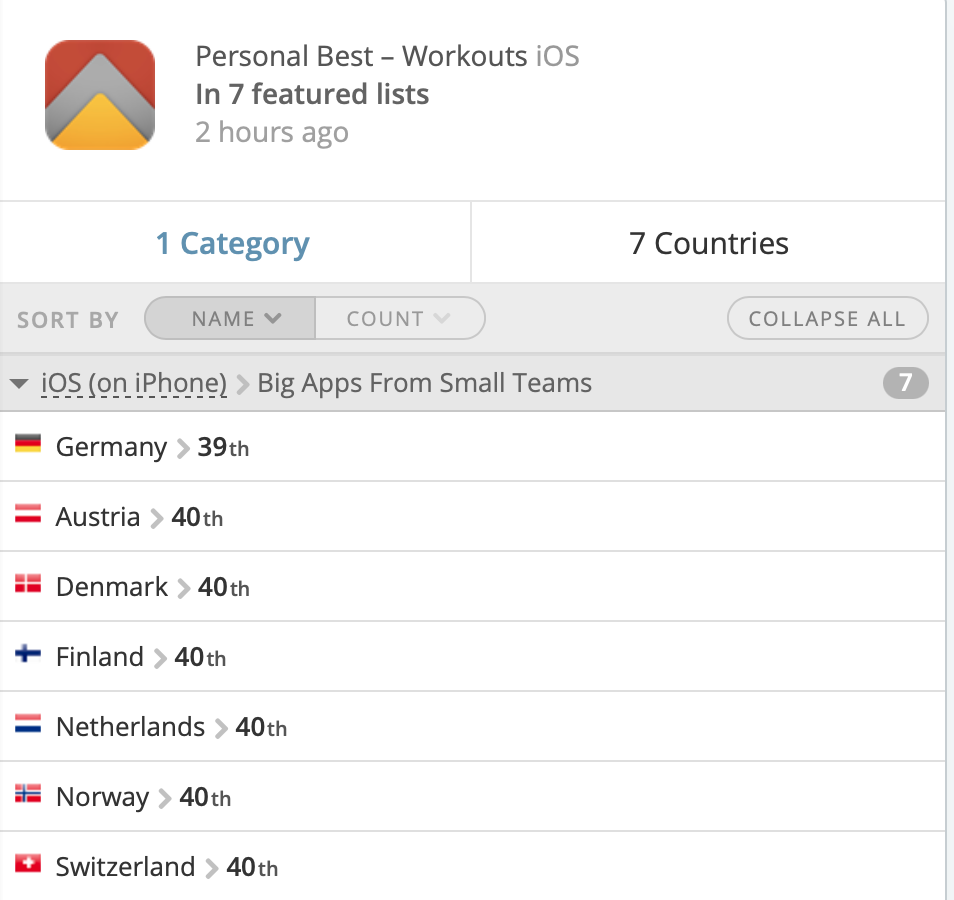Screen dimensions: 954x900
Task: Select the Finland 40th row
Action: [x=472, y=657]
